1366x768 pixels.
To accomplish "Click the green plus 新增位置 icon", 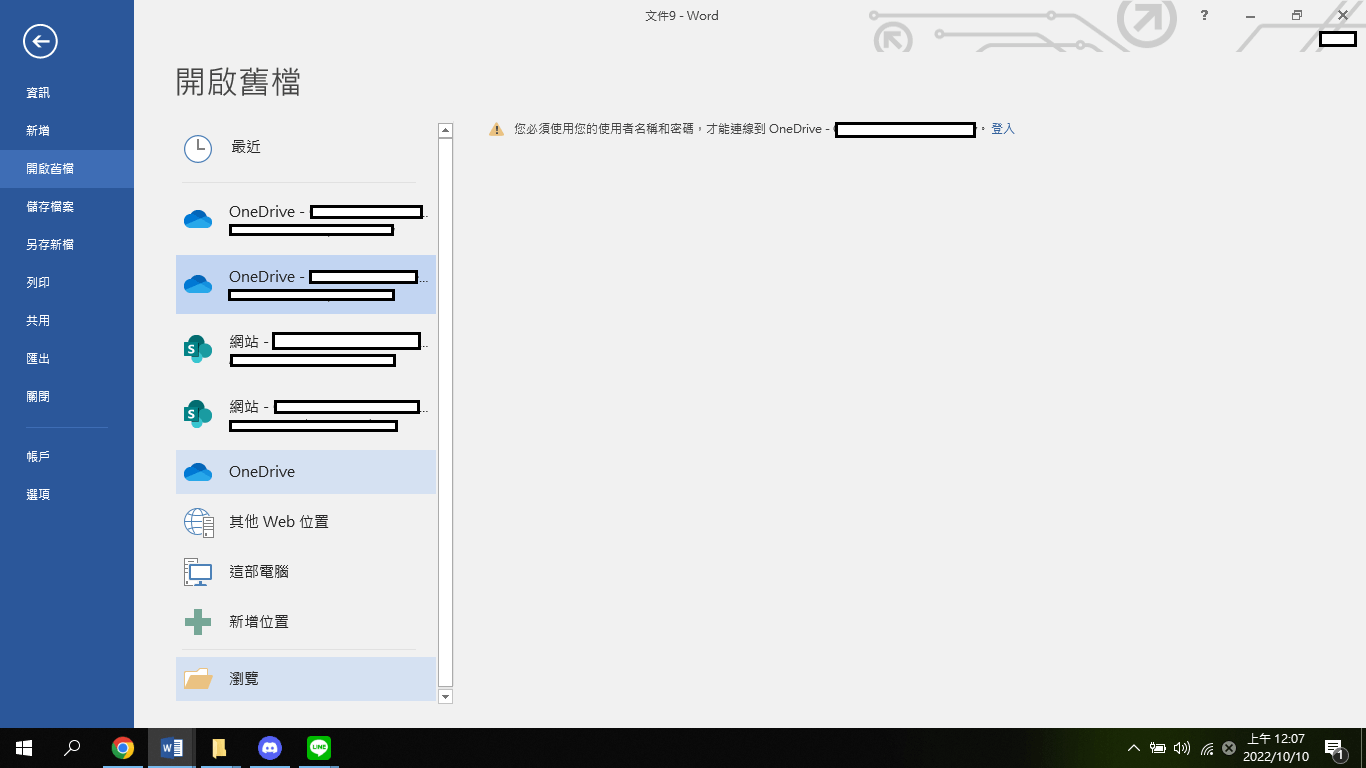I will point(198,622).
